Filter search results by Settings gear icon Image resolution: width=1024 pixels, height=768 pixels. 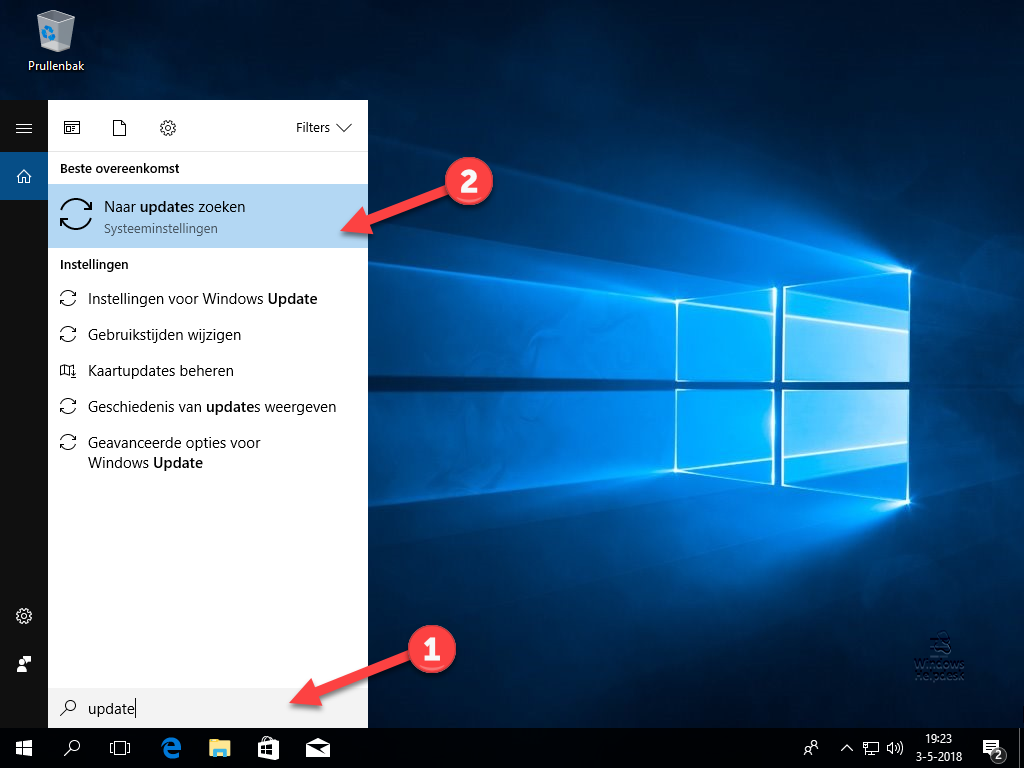tap(168, 127)
